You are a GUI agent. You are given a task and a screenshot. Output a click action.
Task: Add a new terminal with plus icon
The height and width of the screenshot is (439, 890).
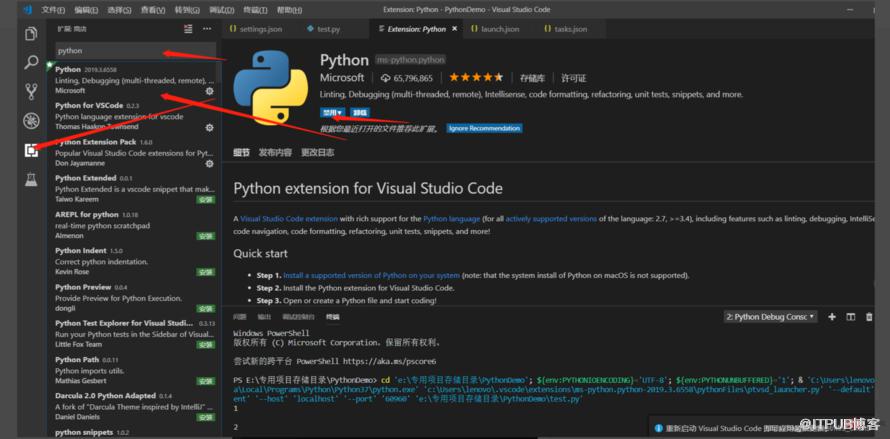(x=832, y=317)
